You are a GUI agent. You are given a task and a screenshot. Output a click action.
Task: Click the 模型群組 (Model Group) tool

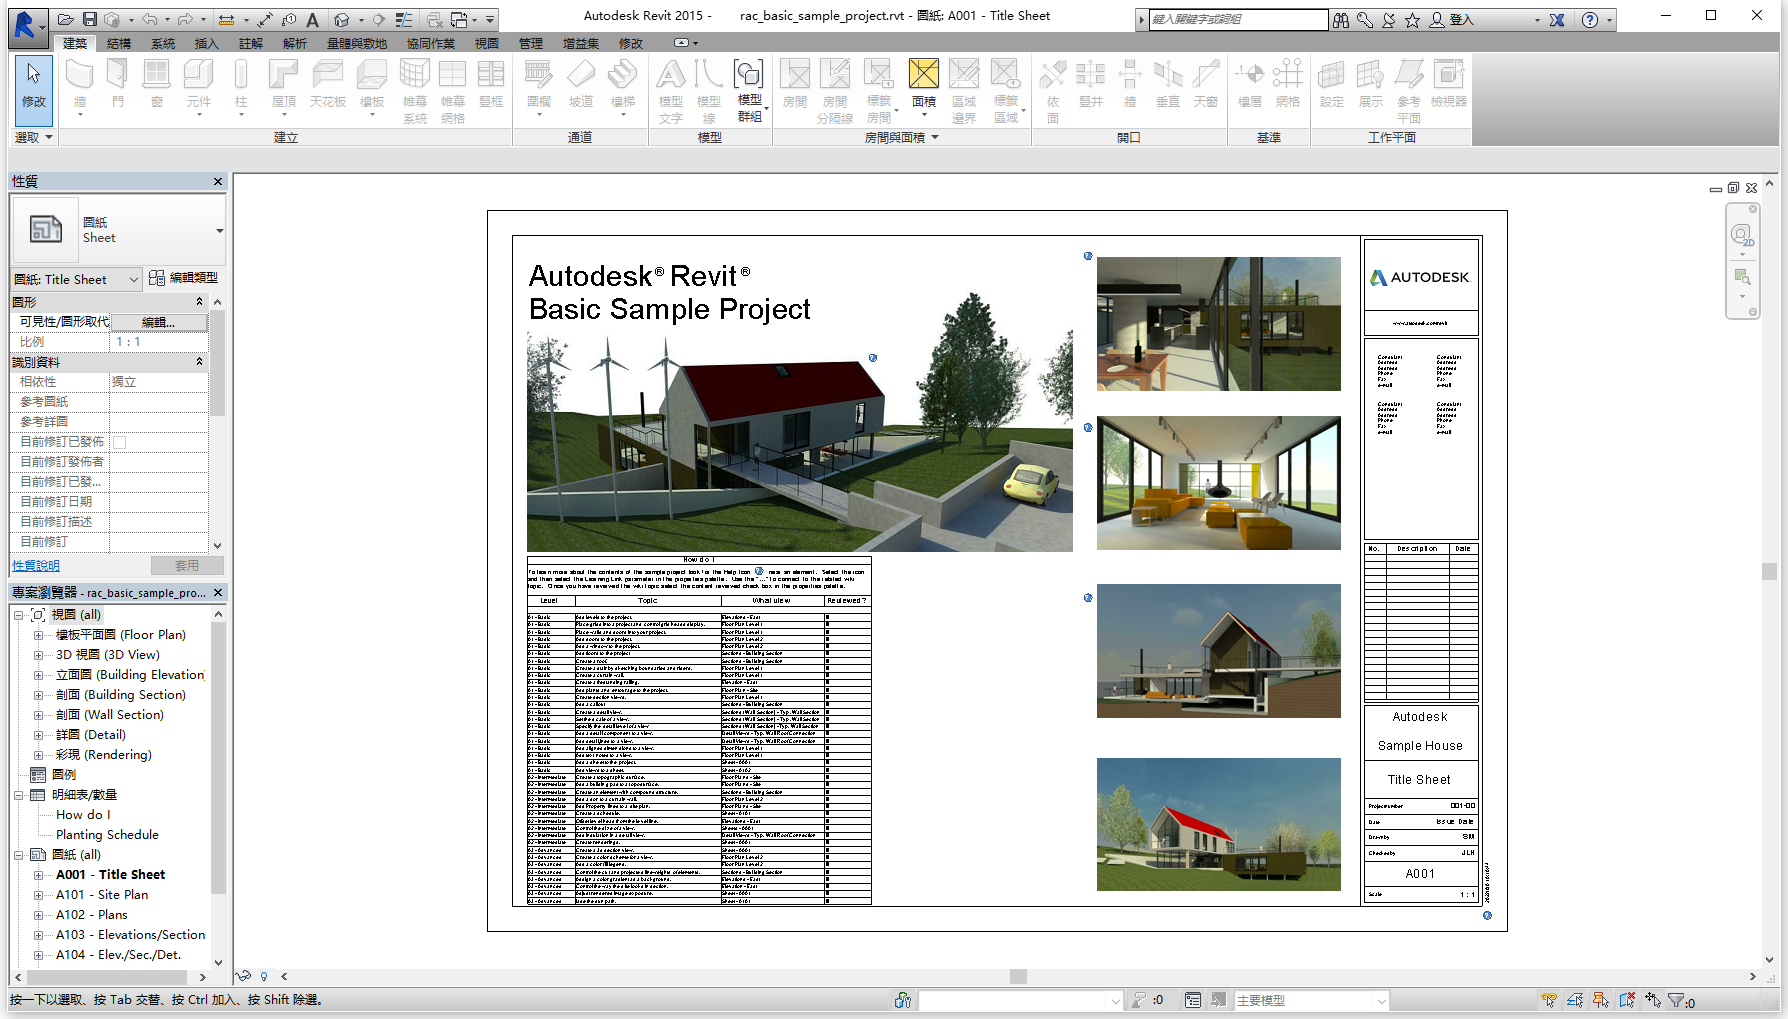click(x=749, y=90)
